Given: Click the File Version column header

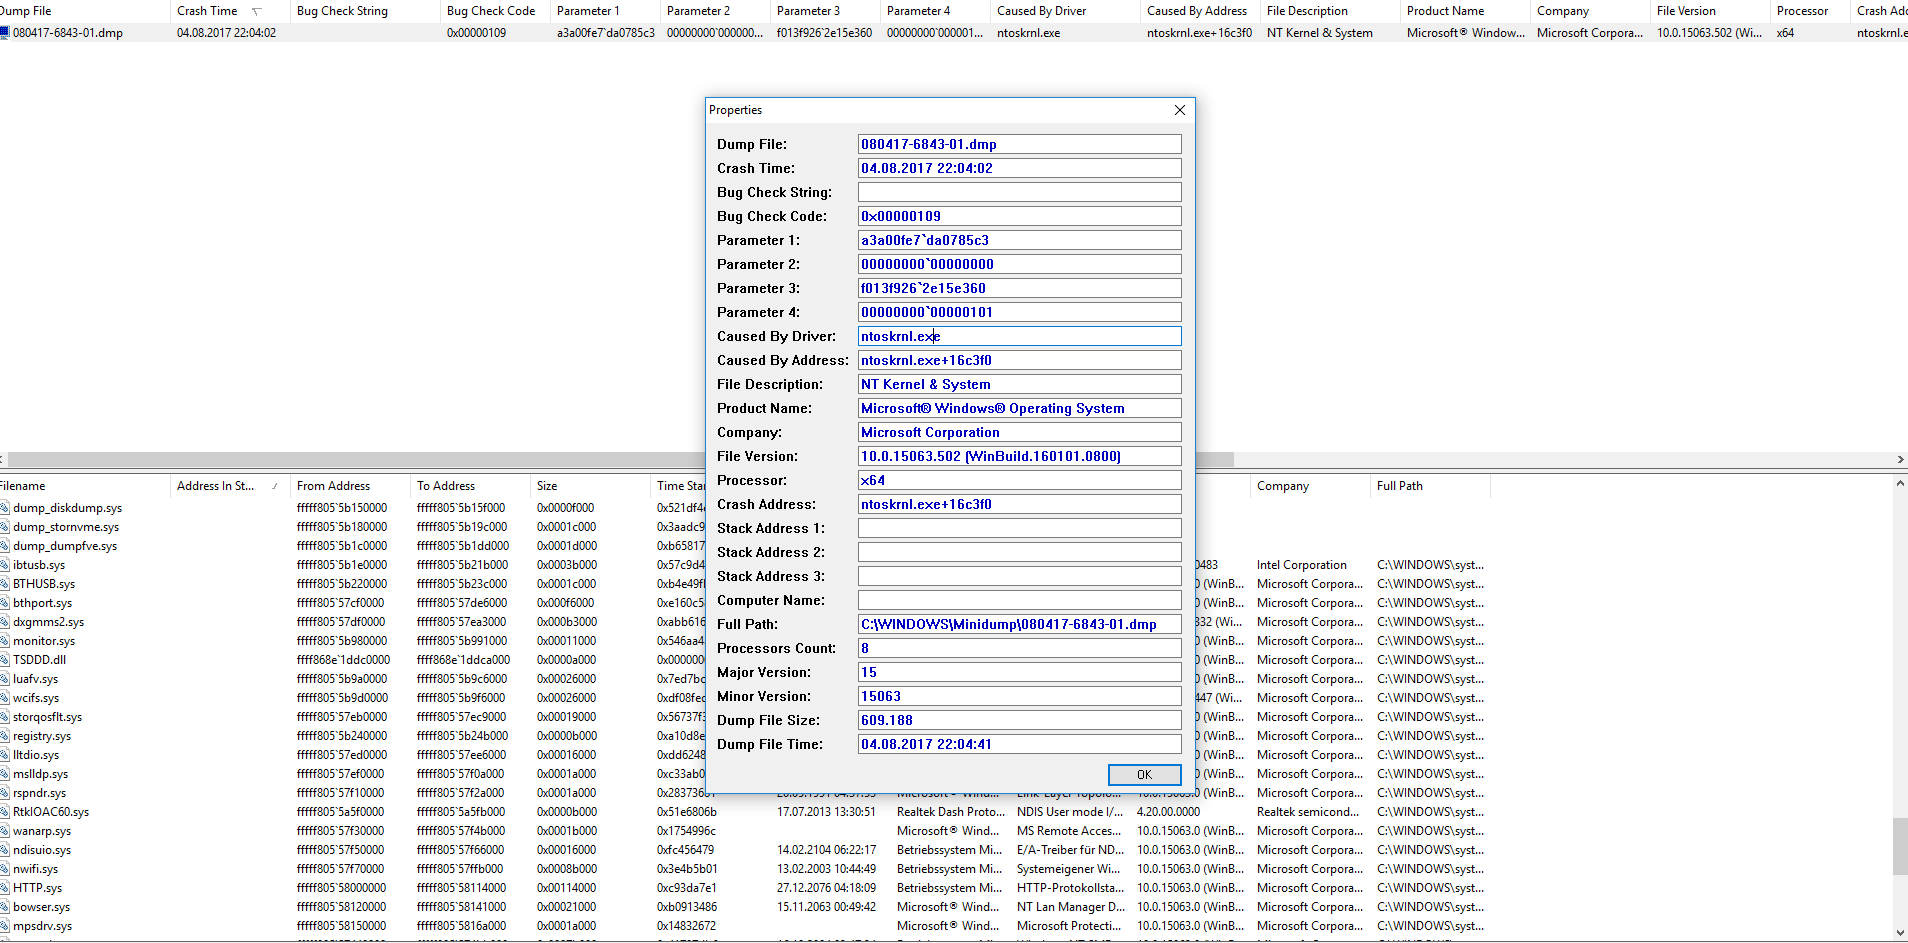Looking at the screenshot, I should coord(1709,11).
